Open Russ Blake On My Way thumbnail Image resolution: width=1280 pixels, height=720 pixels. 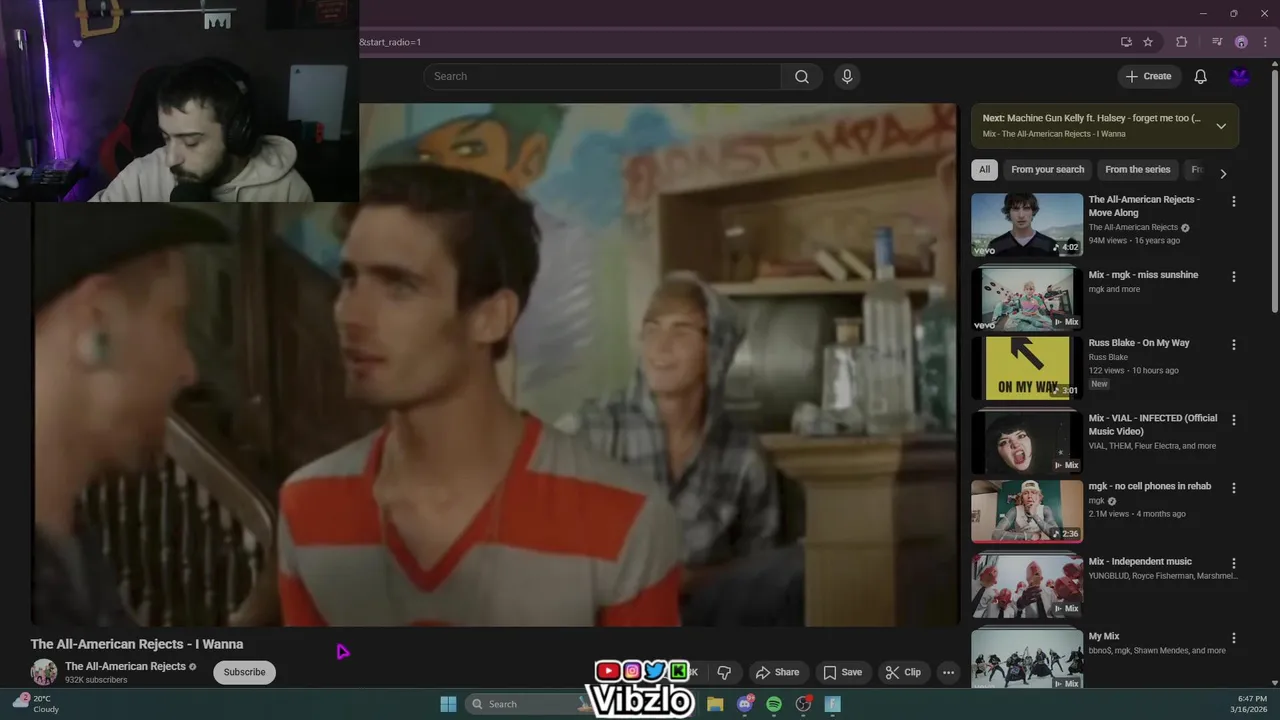click(1027, 368)
